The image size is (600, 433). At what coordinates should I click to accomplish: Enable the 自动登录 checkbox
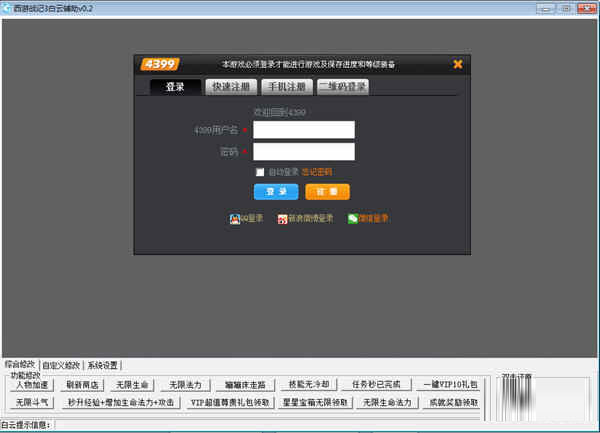point(260,172)
